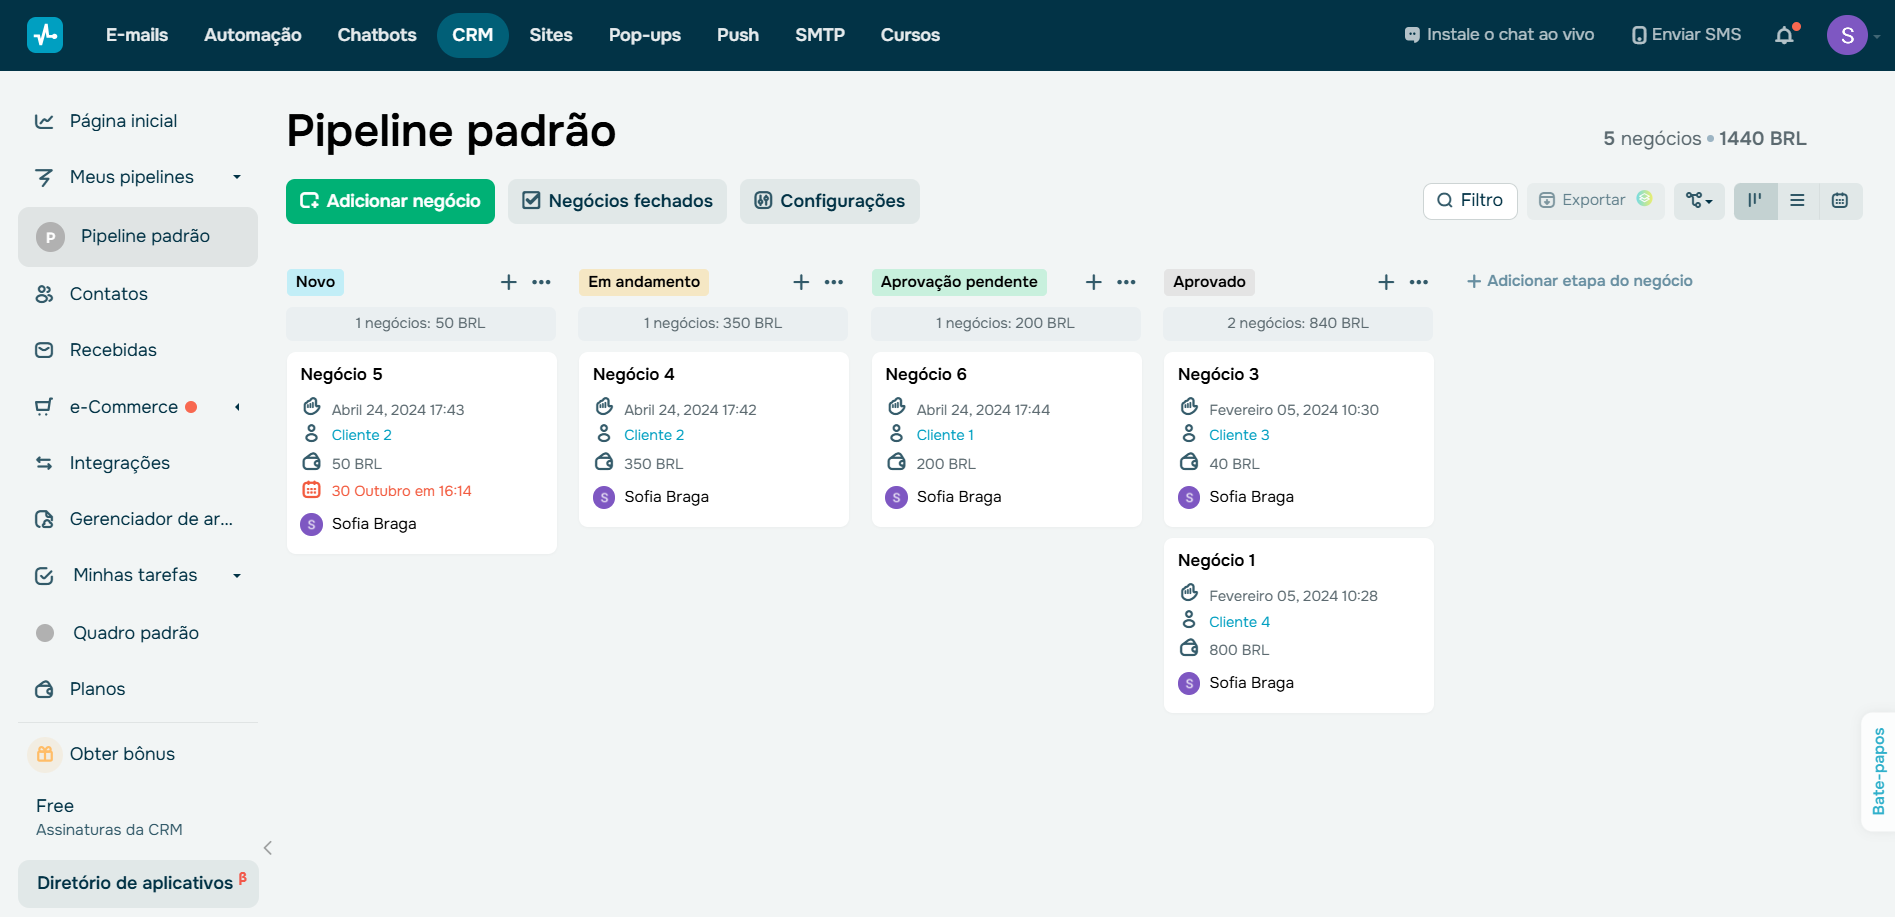Go to Chatbots tab
Screen dimensions: 1895x917
coord(377,35)
